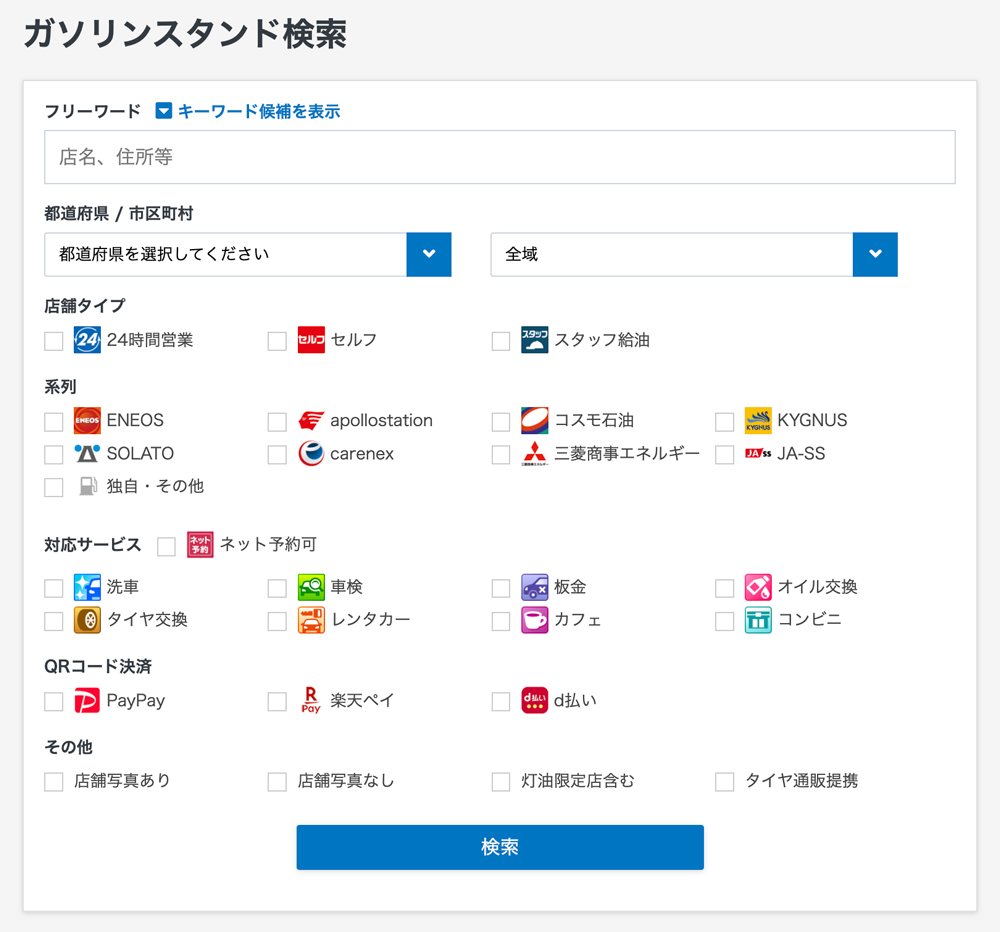Click the コスモ石油 brand logo
Viewport: 1000px width, 932px height.
pyautogui.click(x=534, y=420)
